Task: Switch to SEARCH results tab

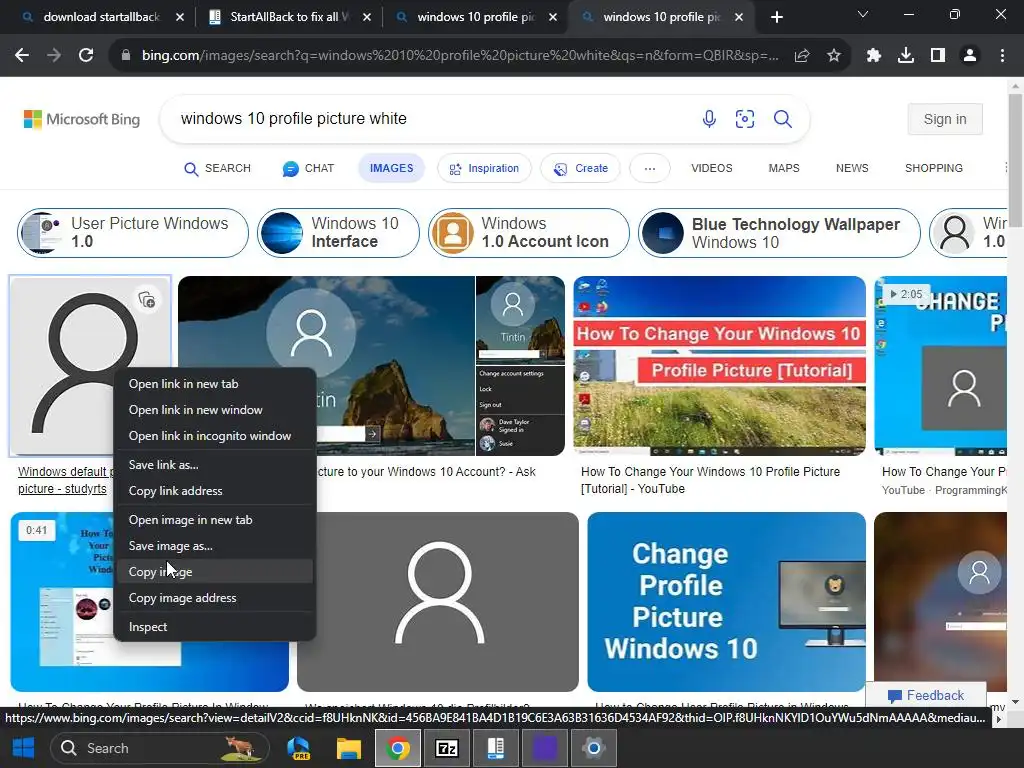Action: (x=217, y=168)
